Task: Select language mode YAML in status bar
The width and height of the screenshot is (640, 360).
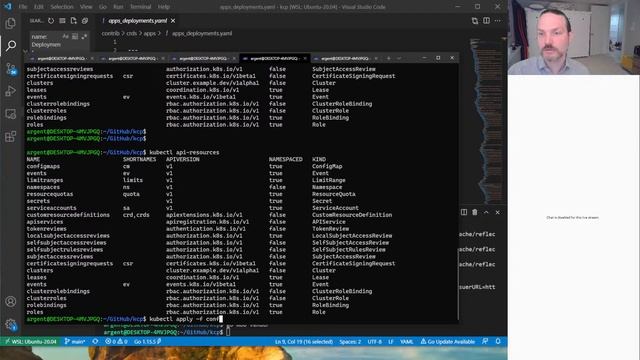Action: (406, 342)
